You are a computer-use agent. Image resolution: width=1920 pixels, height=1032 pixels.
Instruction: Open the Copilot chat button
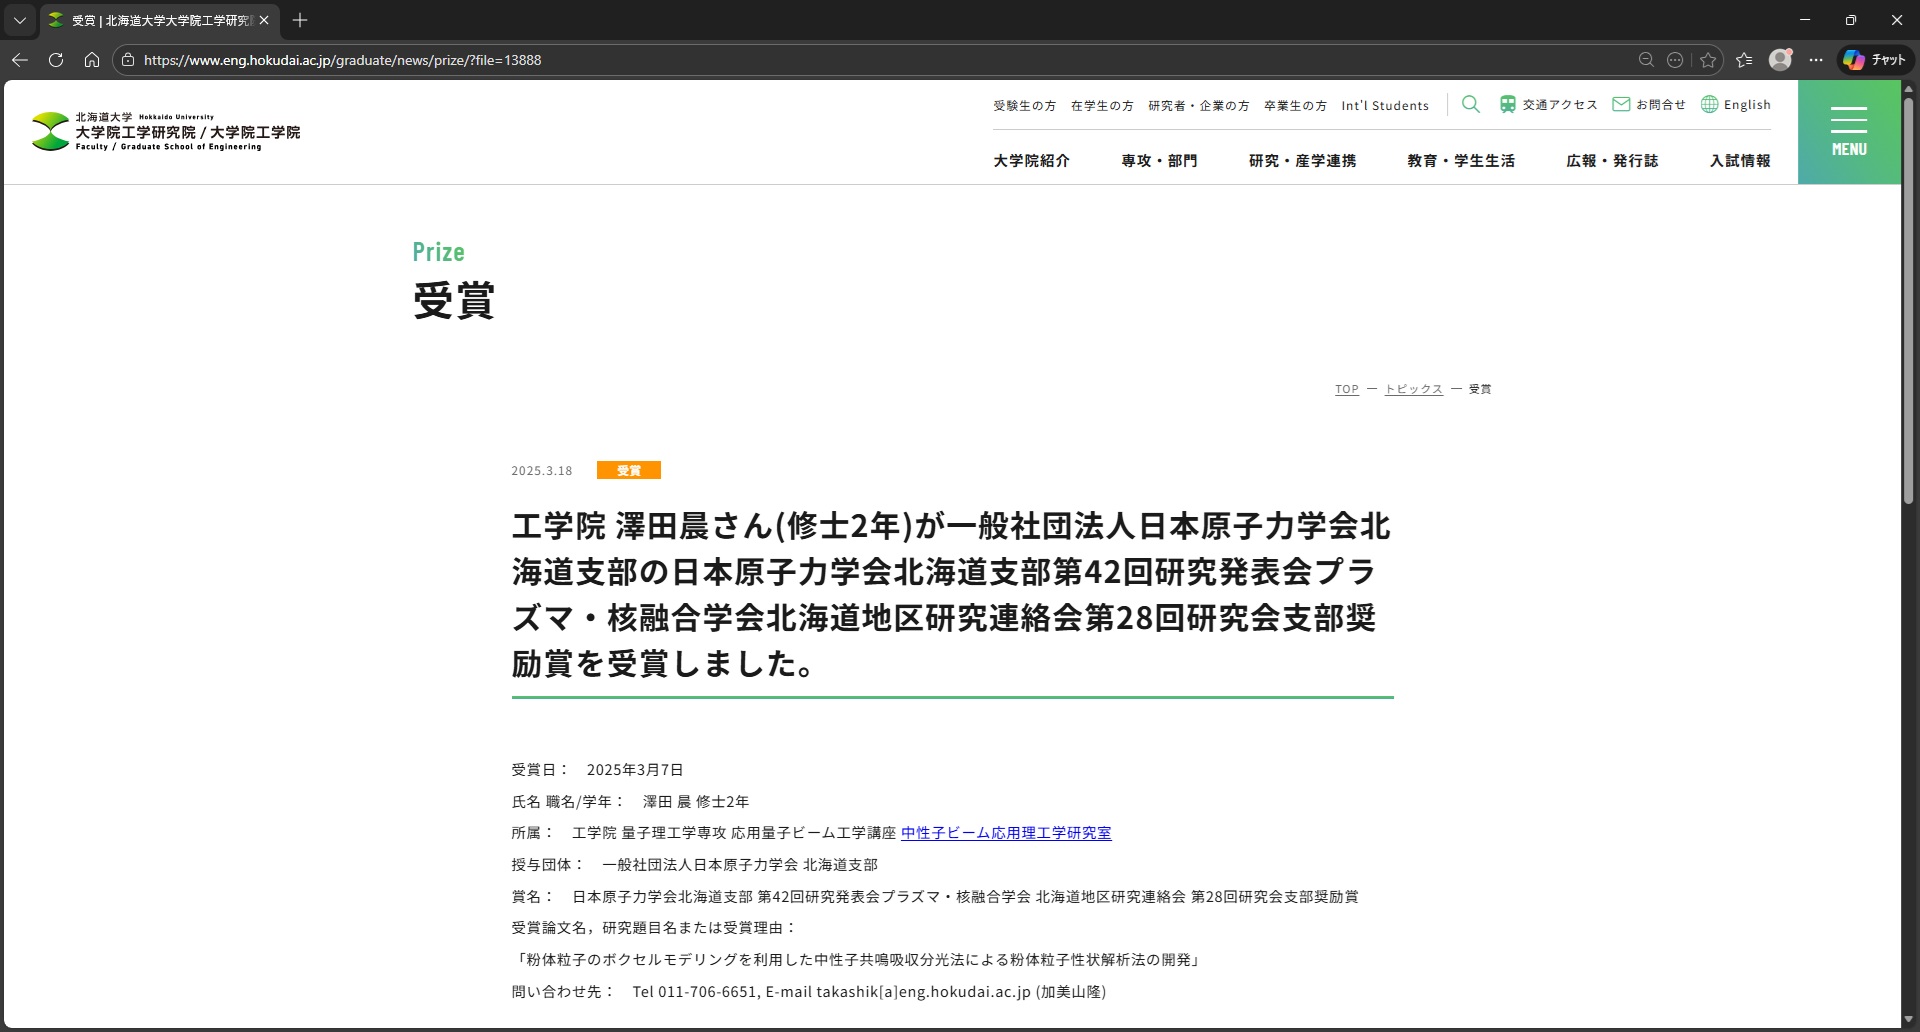tap(1875, 60)
